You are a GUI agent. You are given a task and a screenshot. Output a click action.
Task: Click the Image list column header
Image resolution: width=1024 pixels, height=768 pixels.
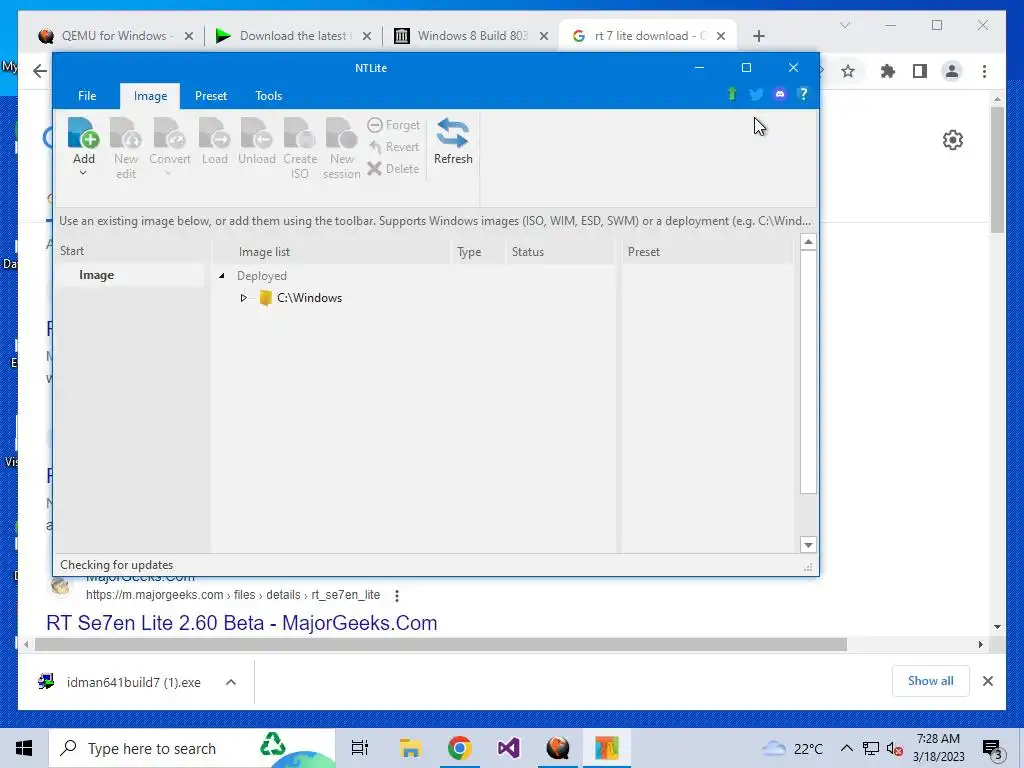(264, 252)
